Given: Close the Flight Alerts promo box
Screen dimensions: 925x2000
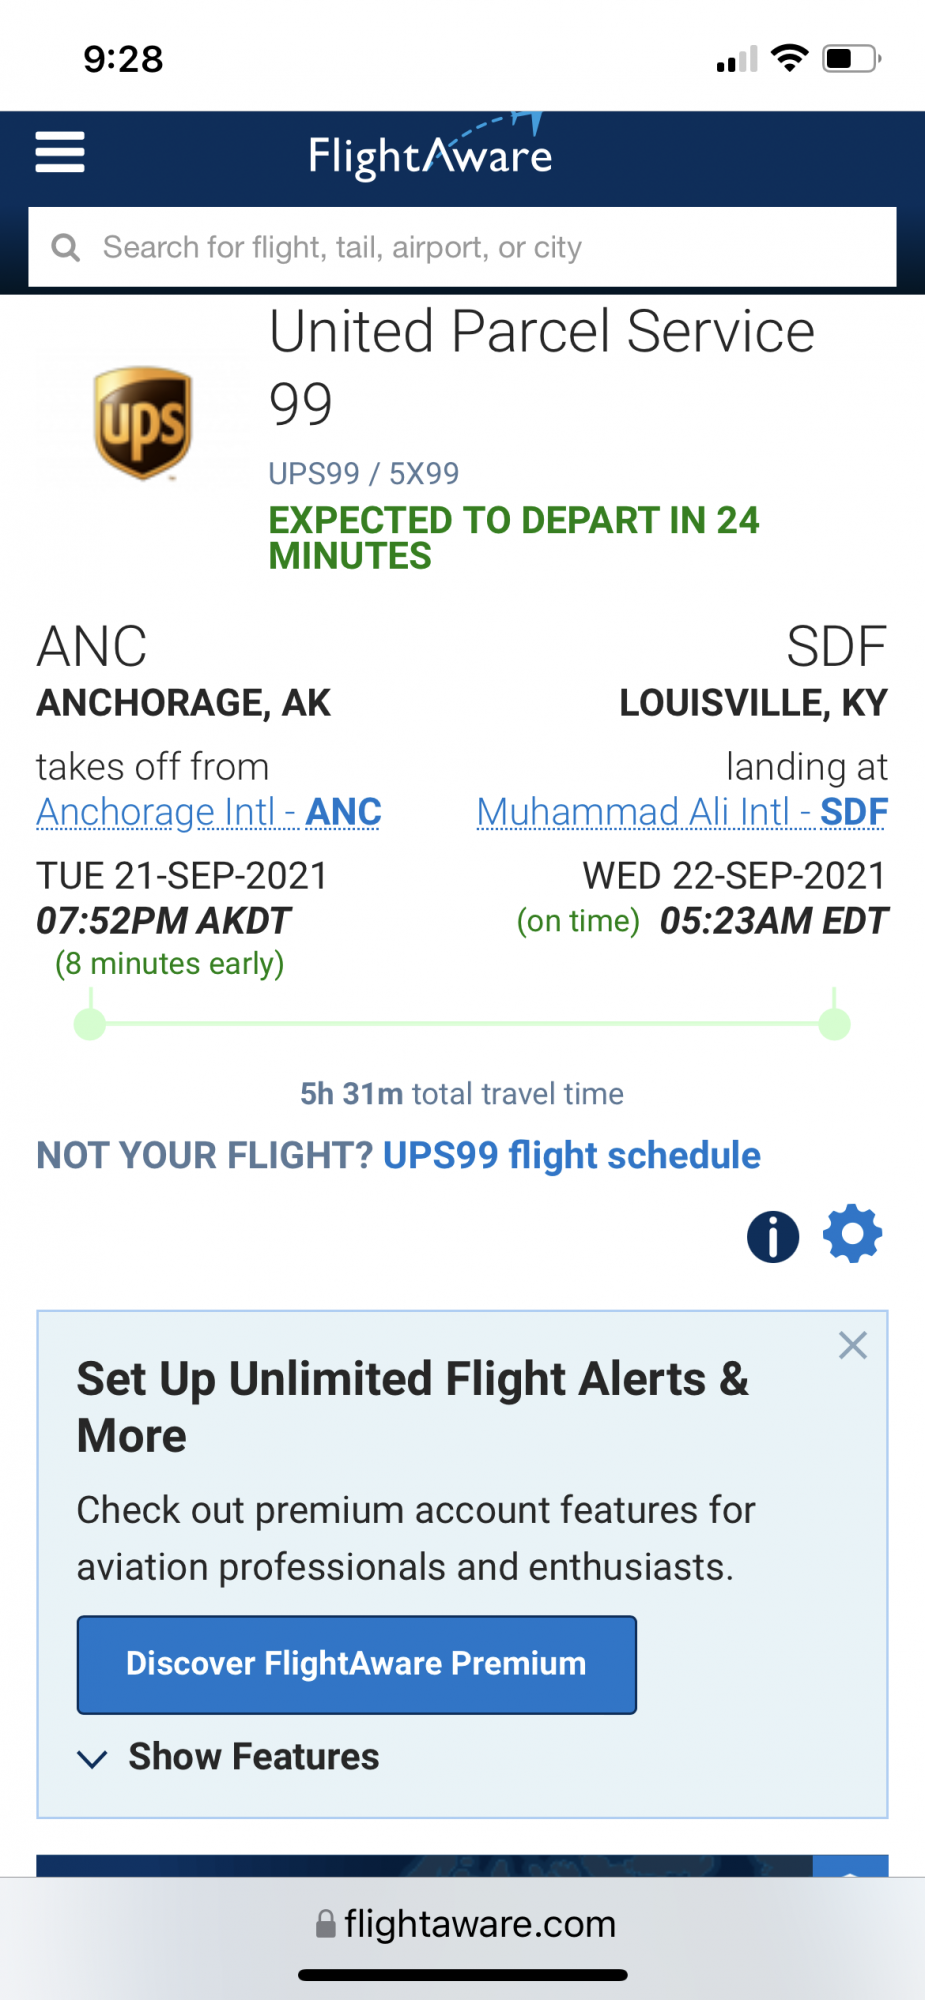Looking at the screenshot, I should (x=852, y=1345).
